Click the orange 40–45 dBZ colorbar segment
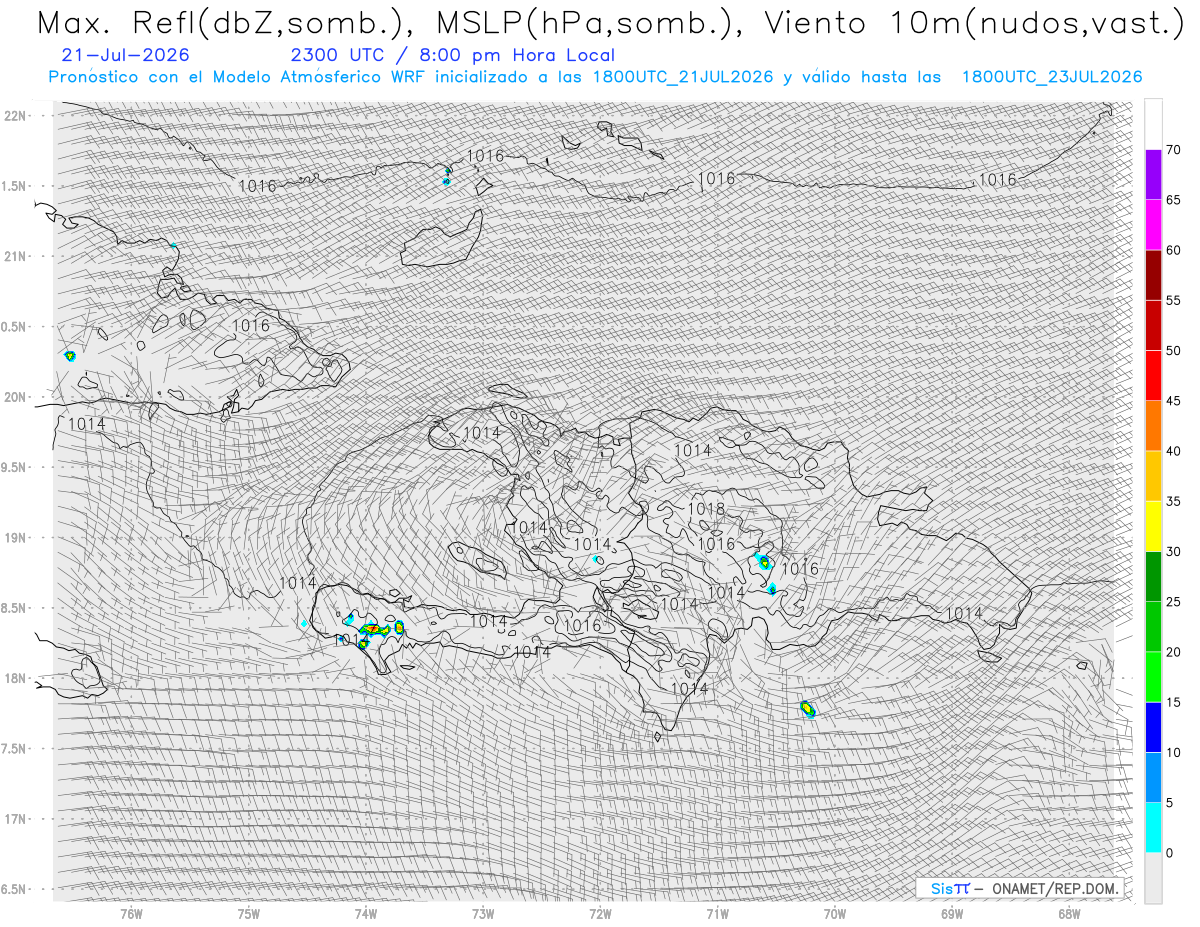The width and height of the screenshot is (1200, 927). pos(1153,426)
